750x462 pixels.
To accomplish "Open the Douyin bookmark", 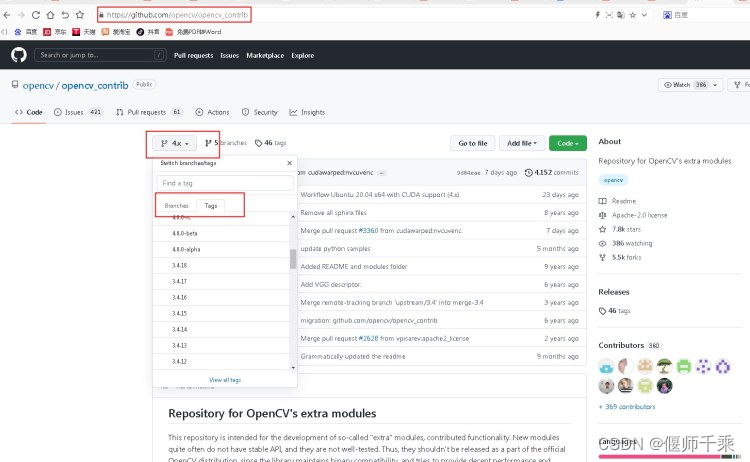I will [x=147, y=32].
